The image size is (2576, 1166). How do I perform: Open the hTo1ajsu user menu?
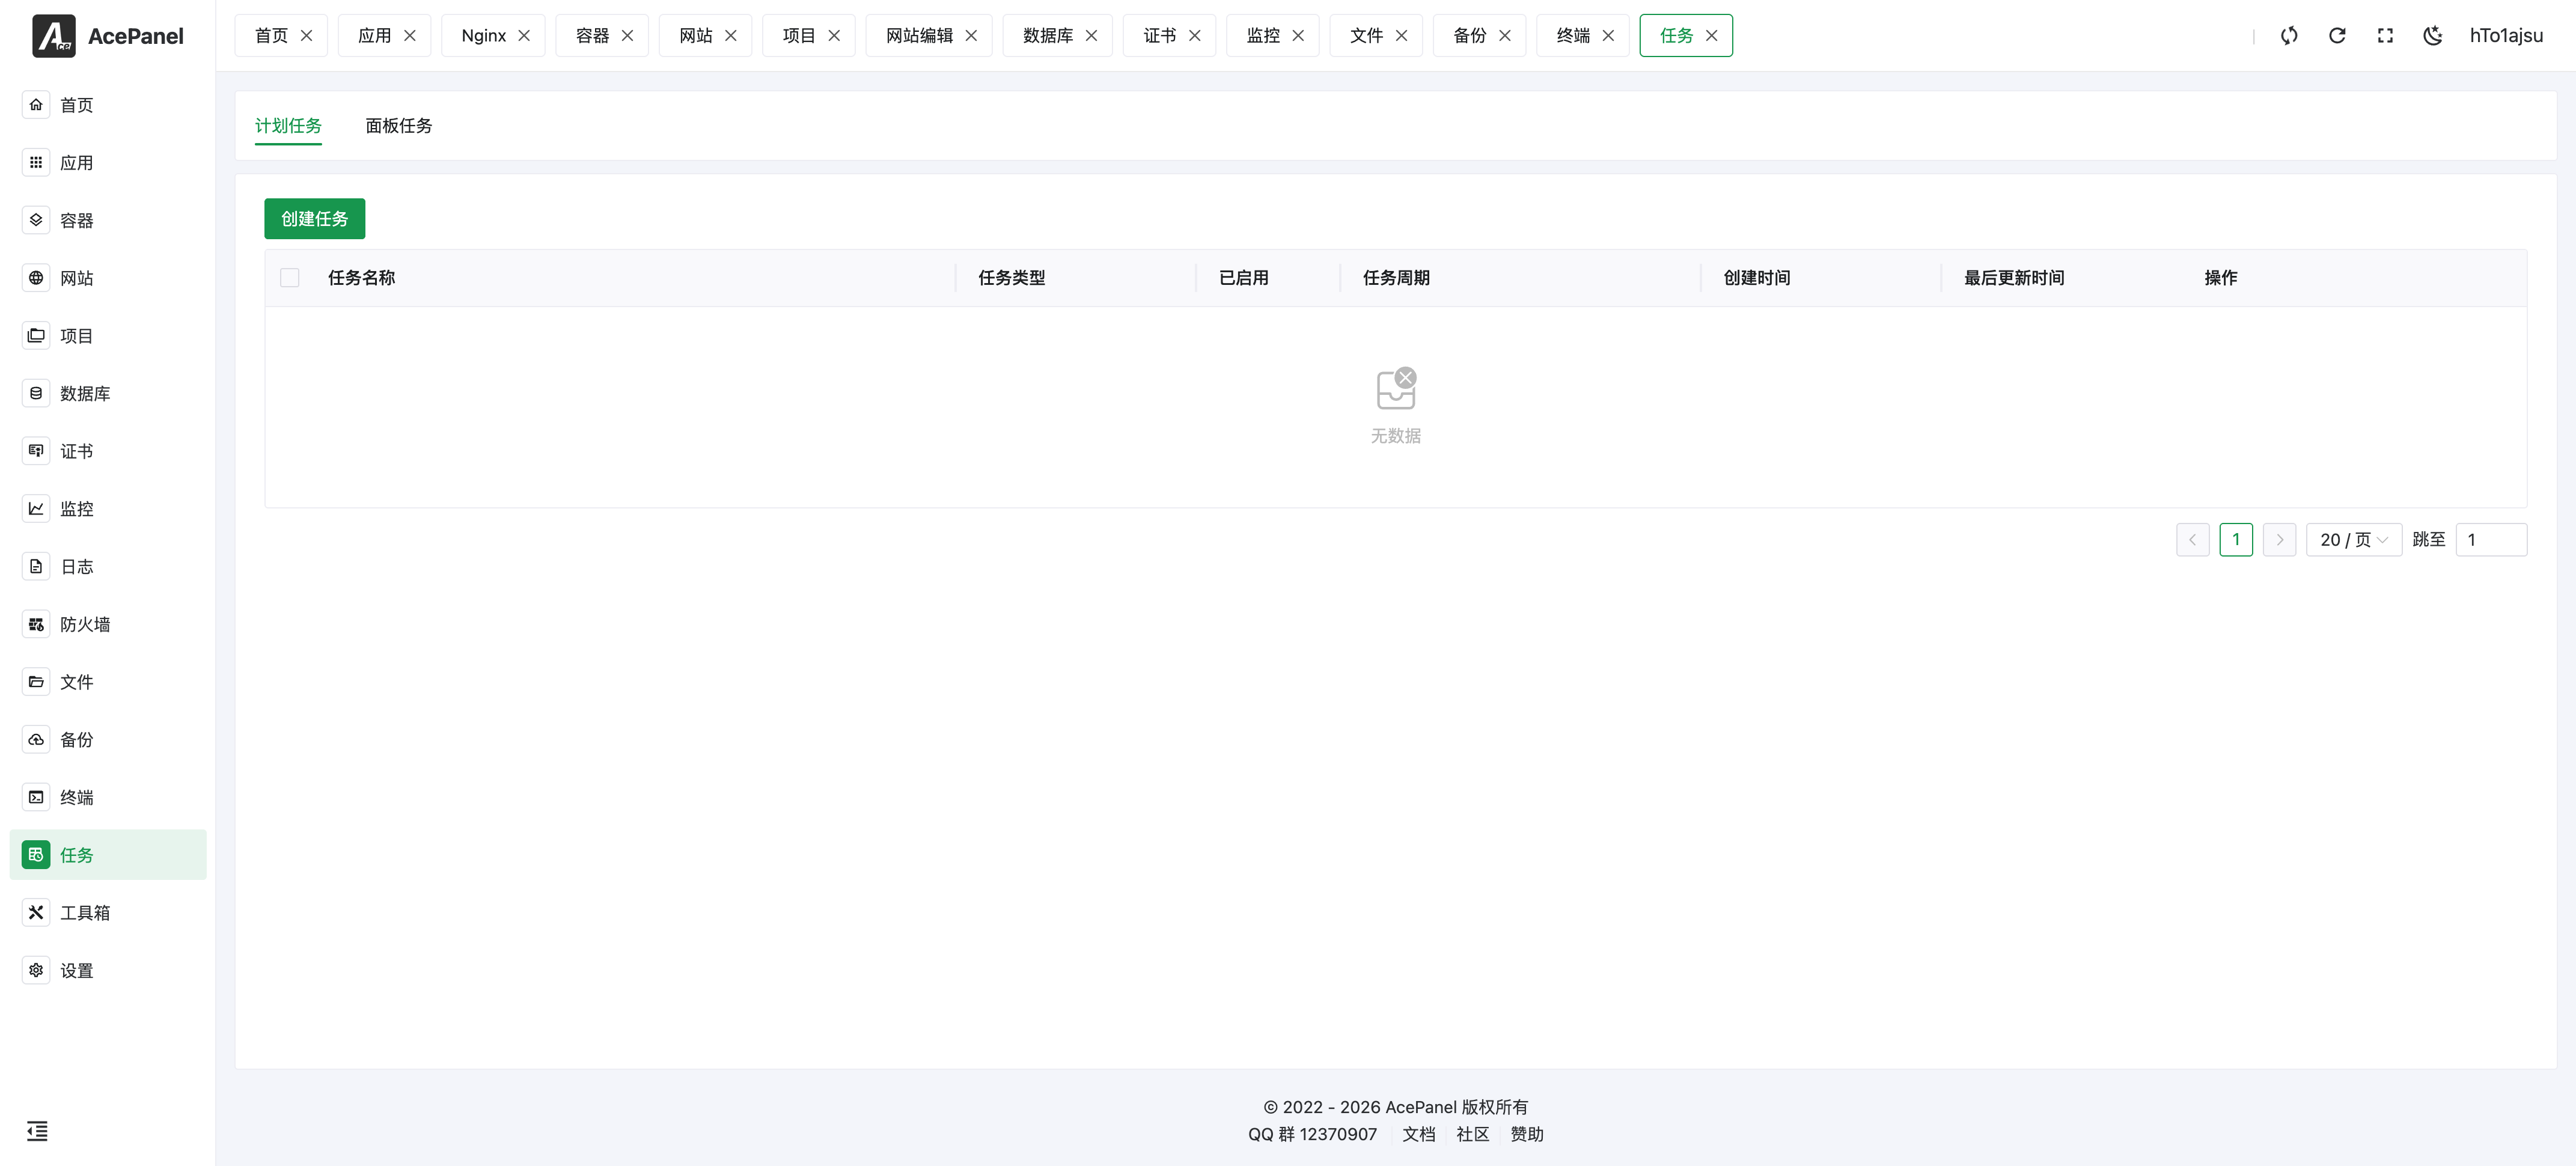(2506, 36)
